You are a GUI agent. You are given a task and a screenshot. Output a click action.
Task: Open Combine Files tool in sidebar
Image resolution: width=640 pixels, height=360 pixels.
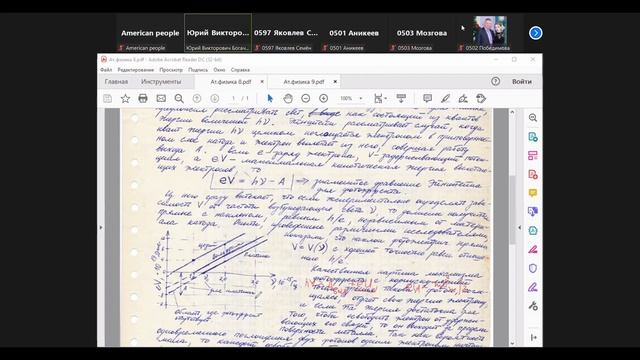click(x=533, y=211)
